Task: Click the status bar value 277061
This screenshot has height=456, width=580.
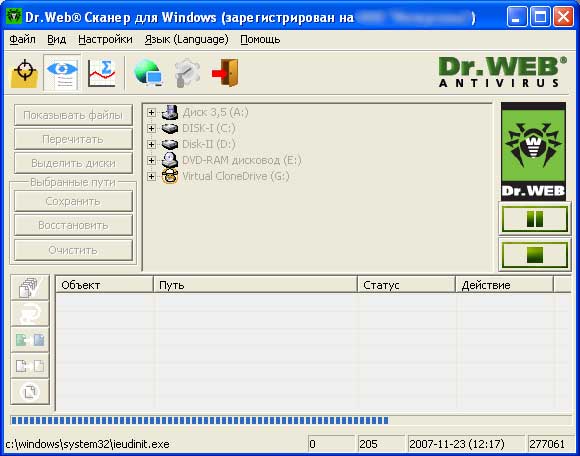Action: tap(550, 444)
